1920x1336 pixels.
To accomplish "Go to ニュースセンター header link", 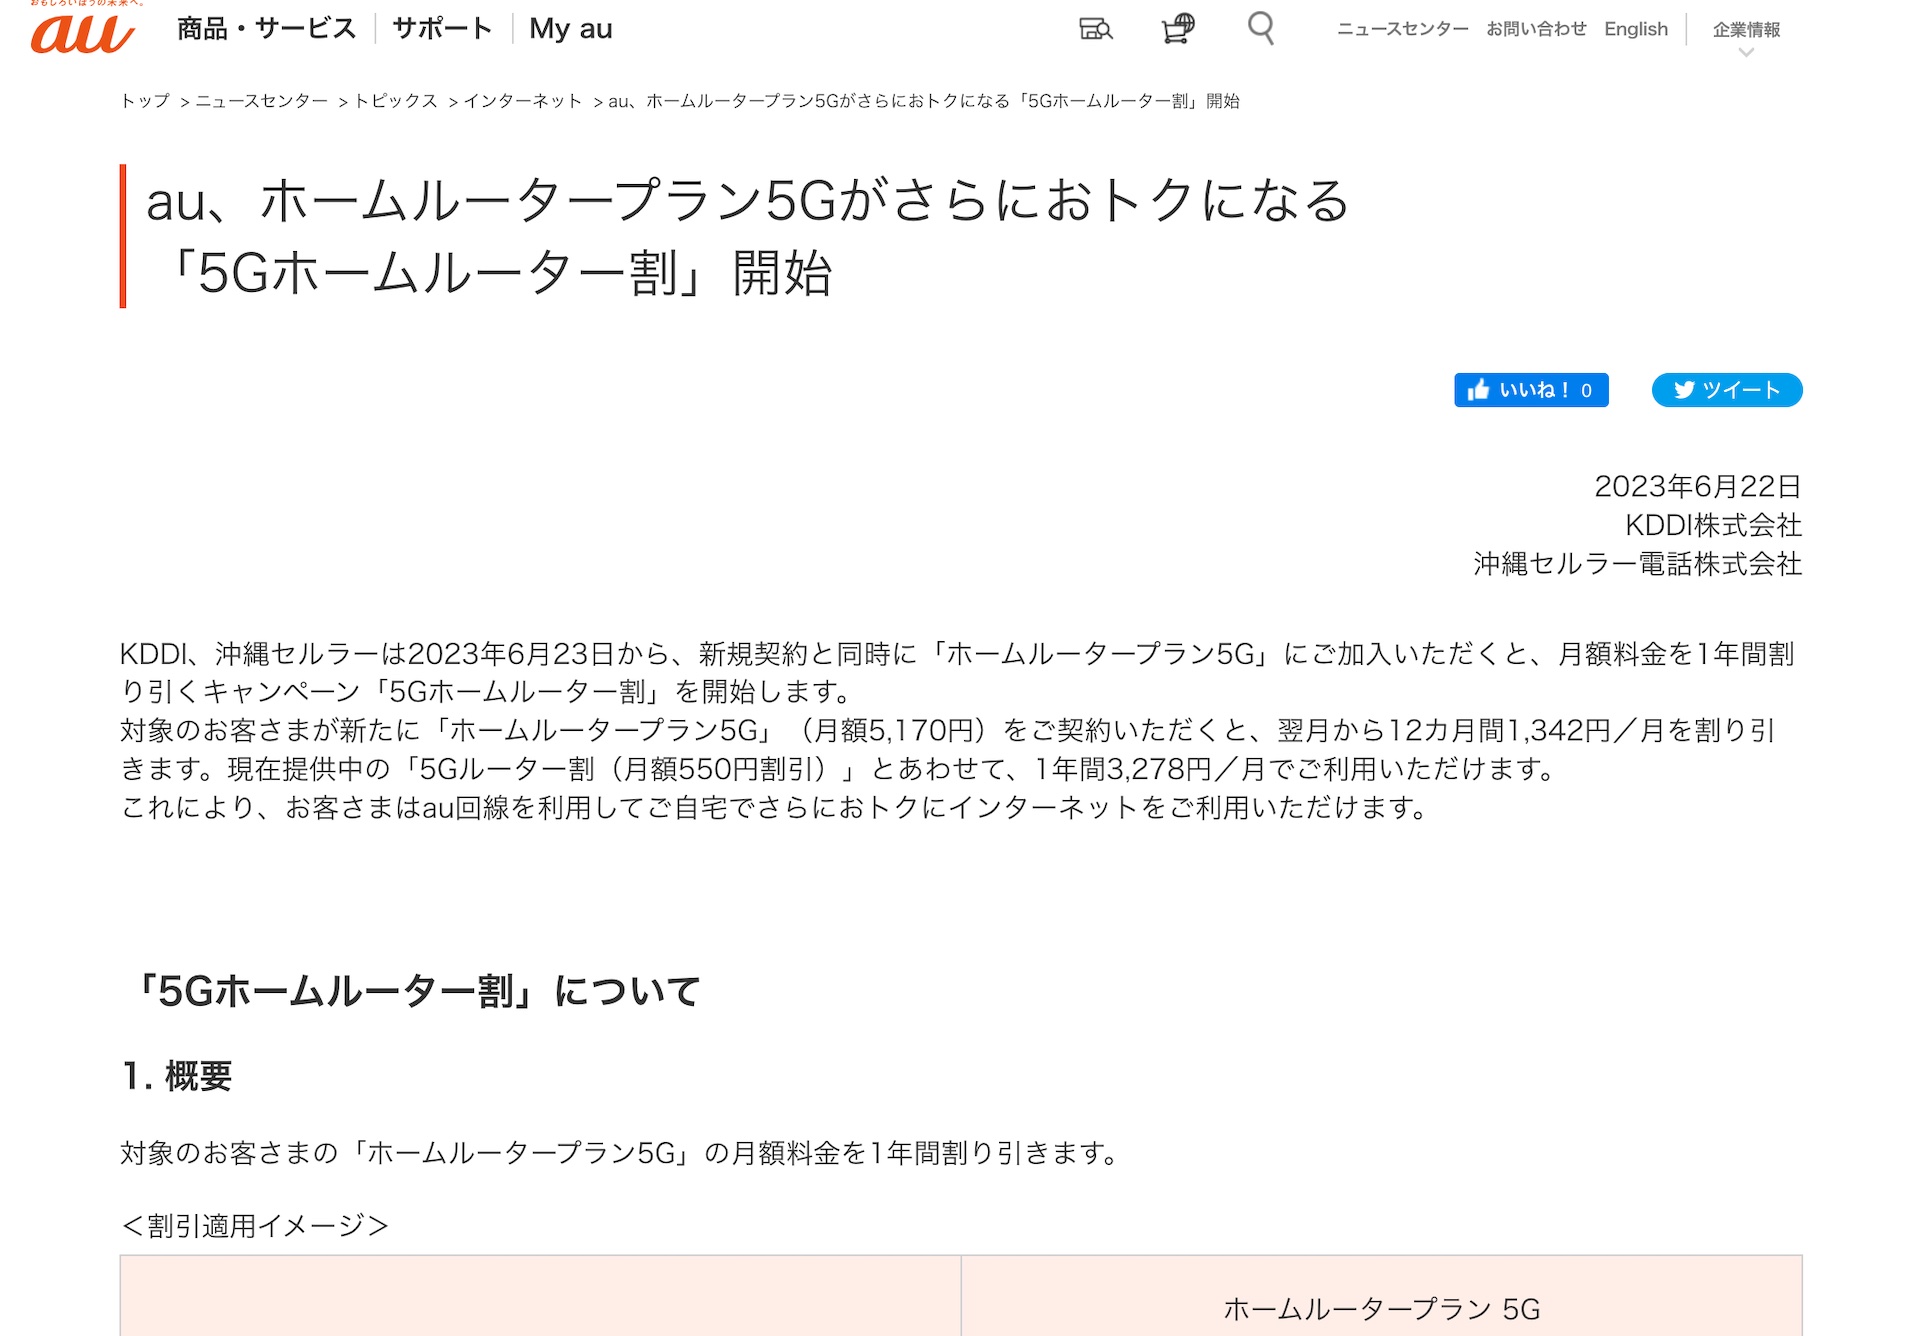I will 1402,29.
